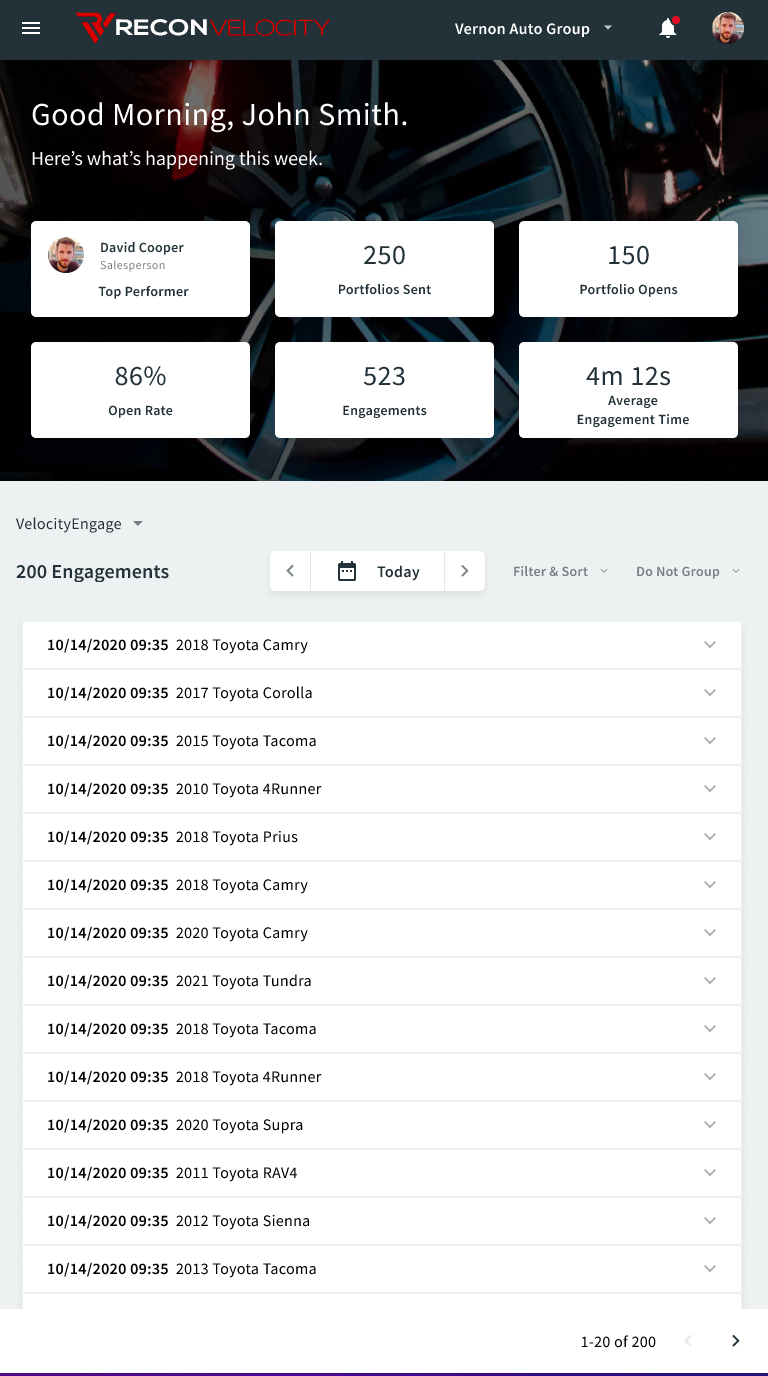Select the 2011 Toyota RAV4 row
The width and height of the screenshot is (768, 1376).
[x=382, y=1173]
